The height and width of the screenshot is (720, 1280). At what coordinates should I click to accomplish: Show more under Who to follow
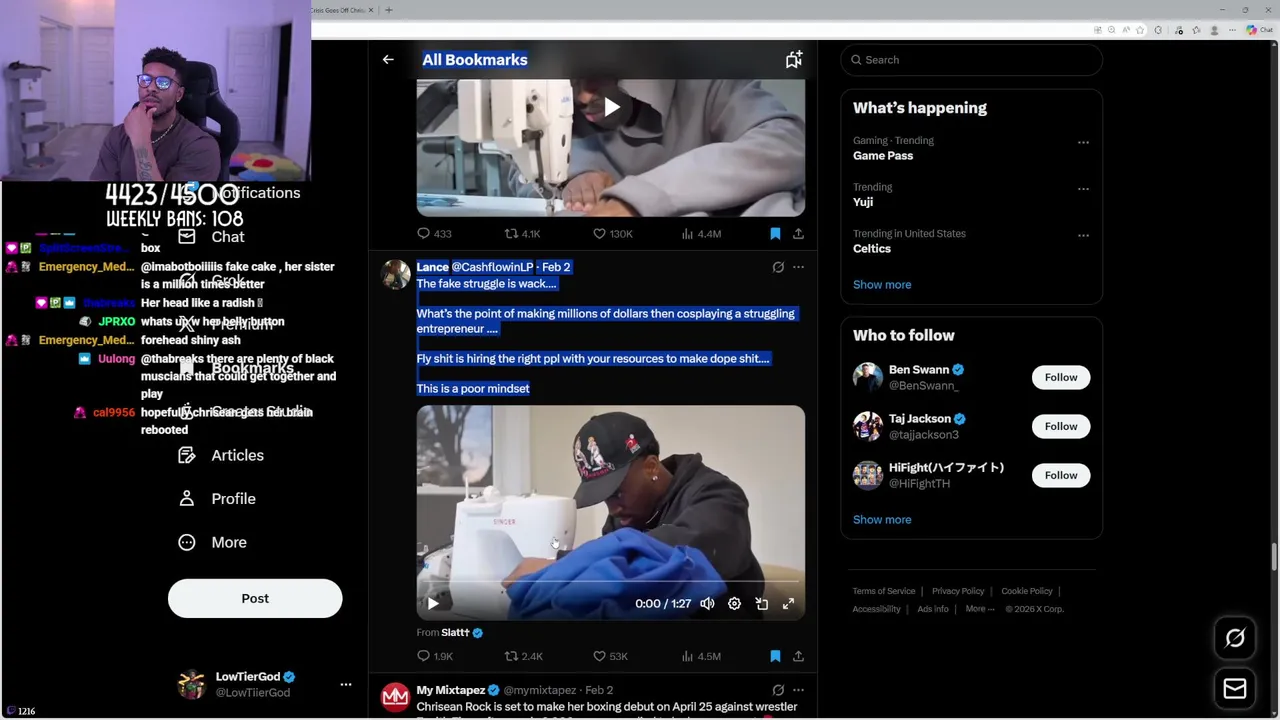pyautogui.click(x=882, y=520)
